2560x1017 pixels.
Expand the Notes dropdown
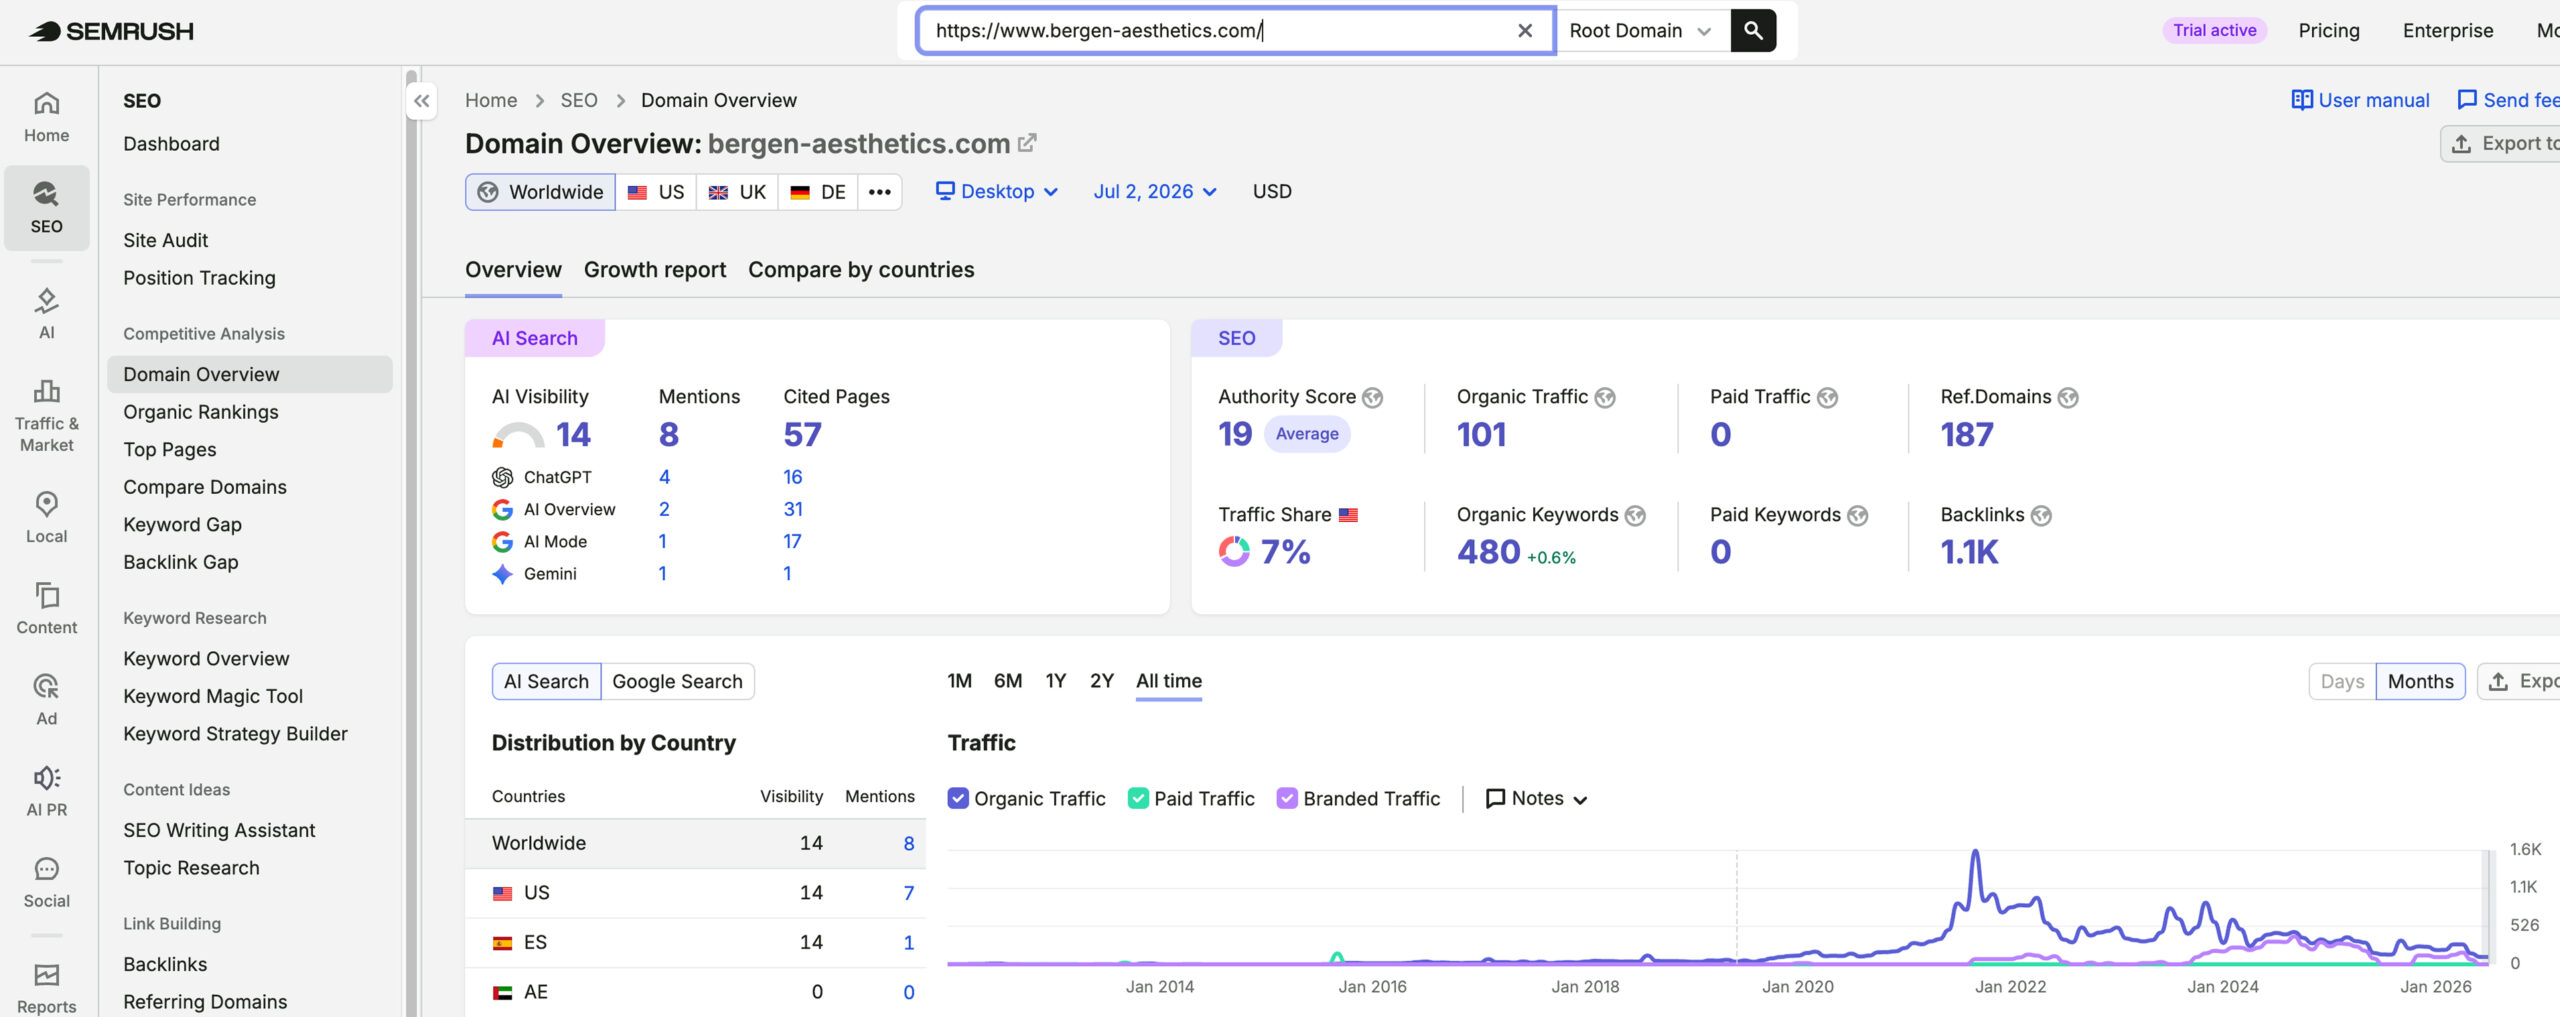click(x=1537, y=798)
